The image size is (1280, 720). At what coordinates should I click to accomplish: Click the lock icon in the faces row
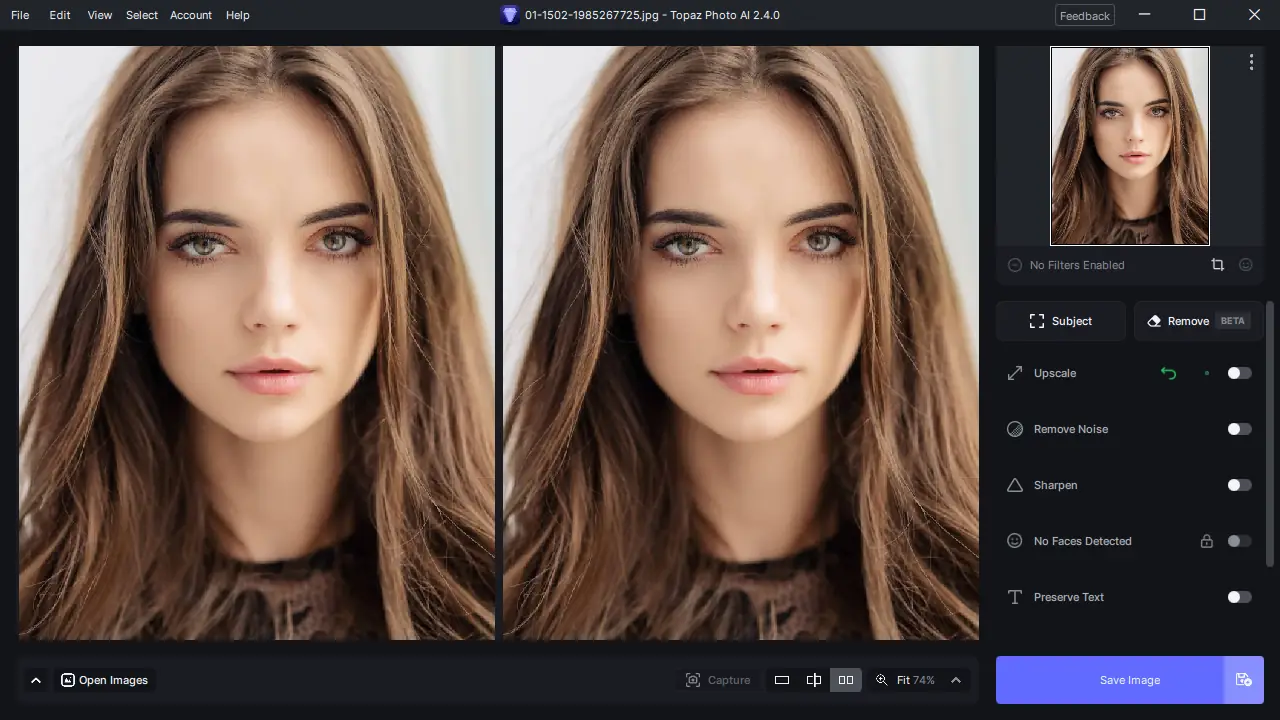1207,541
